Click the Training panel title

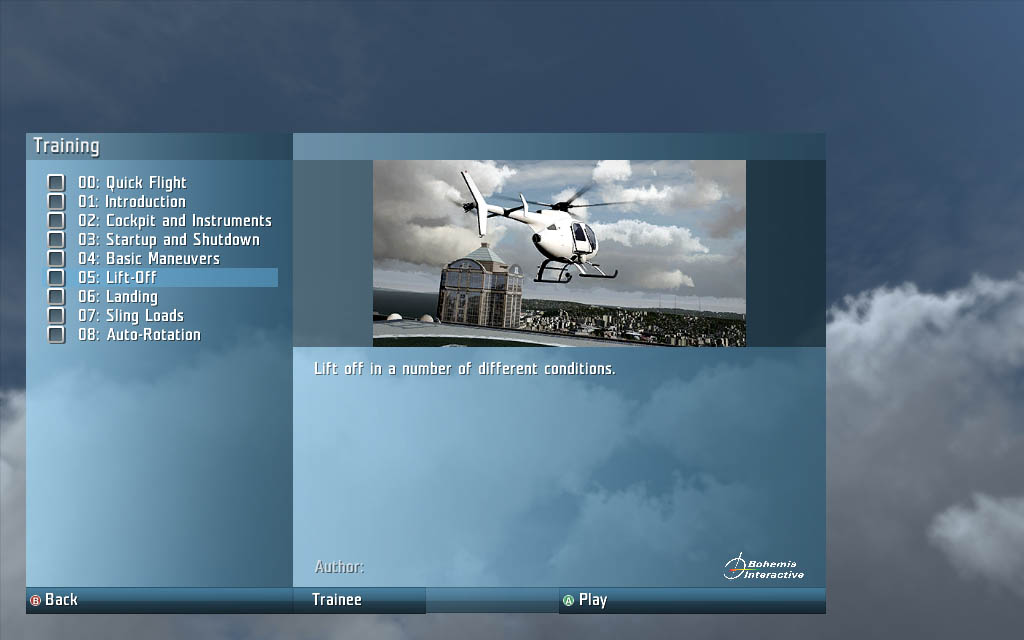66,146
